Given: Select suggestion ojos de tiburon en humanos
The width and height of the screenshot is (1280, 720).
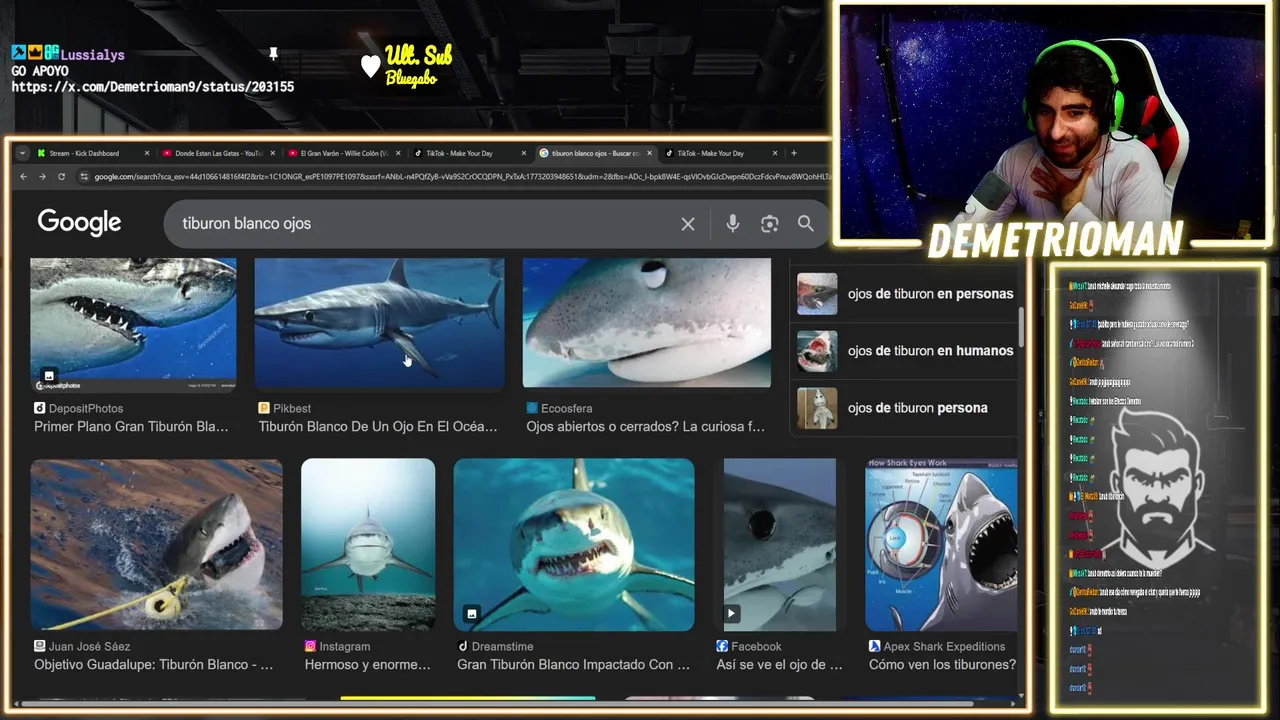Looking at the screenshot, I should (931, 351).
